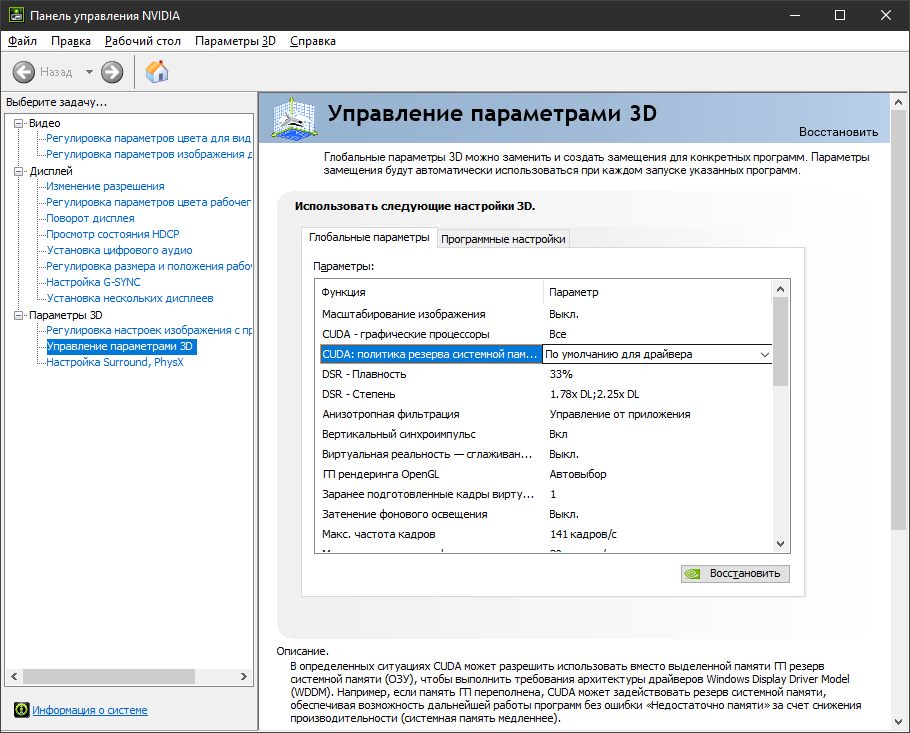The height and width of the screenshot is (733, 910).
Task: Click the NVIDIA logo title bar icon
Action: coord(16,15)
